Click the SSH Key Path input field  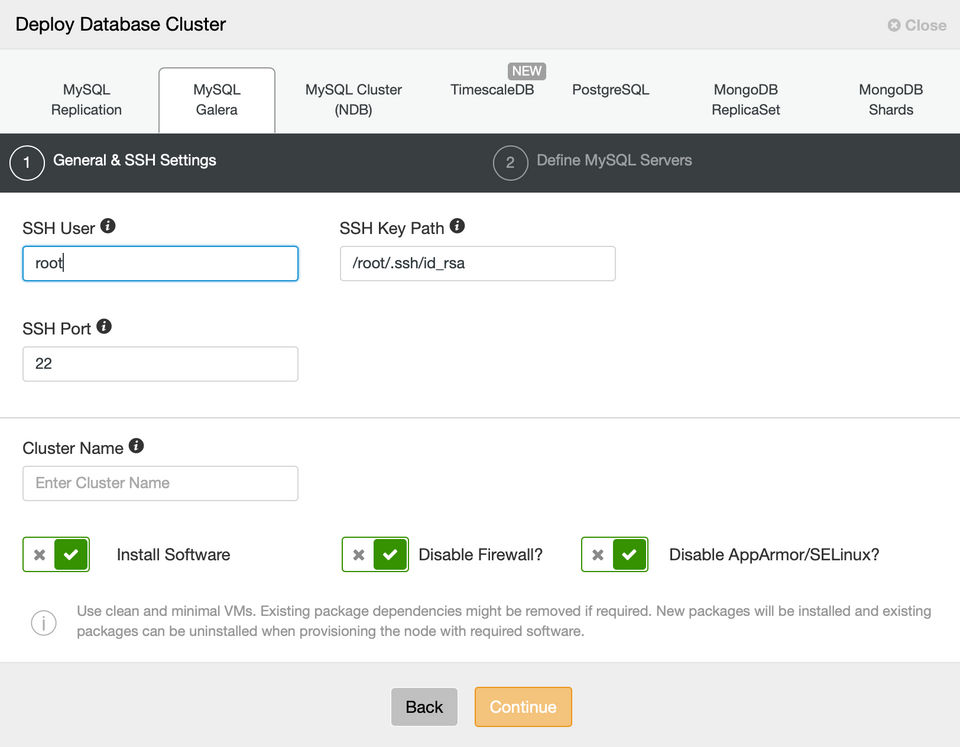coord(477,264)
